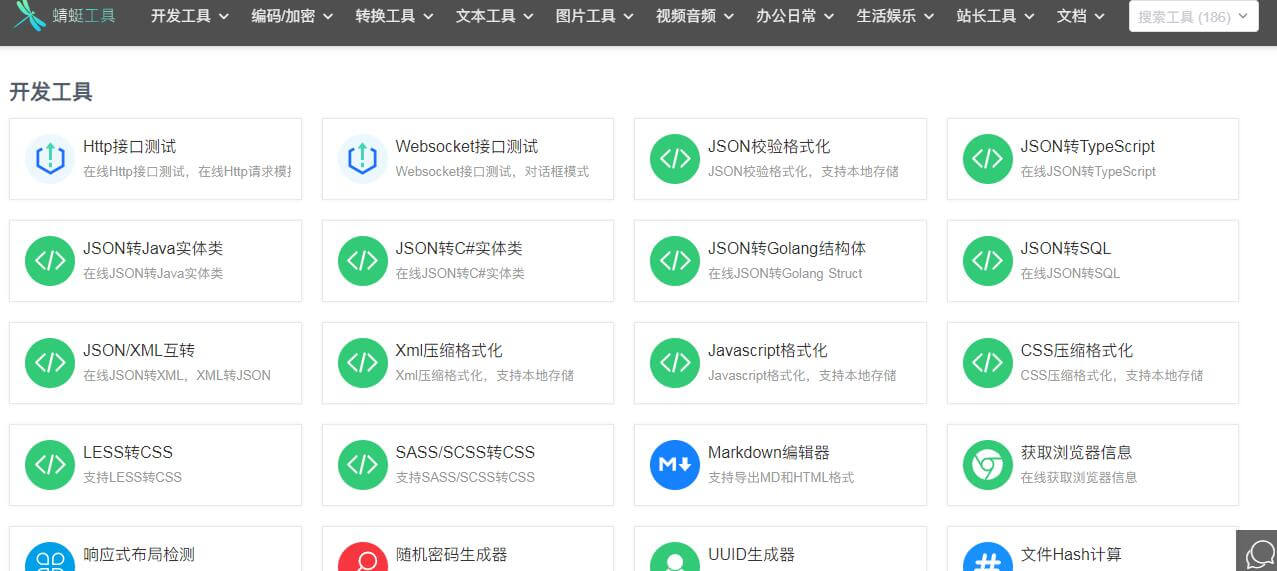This screenshot has height=571, width=1277.
Task: Click the Http接口测试 shield icon
Action: point(50,159)
